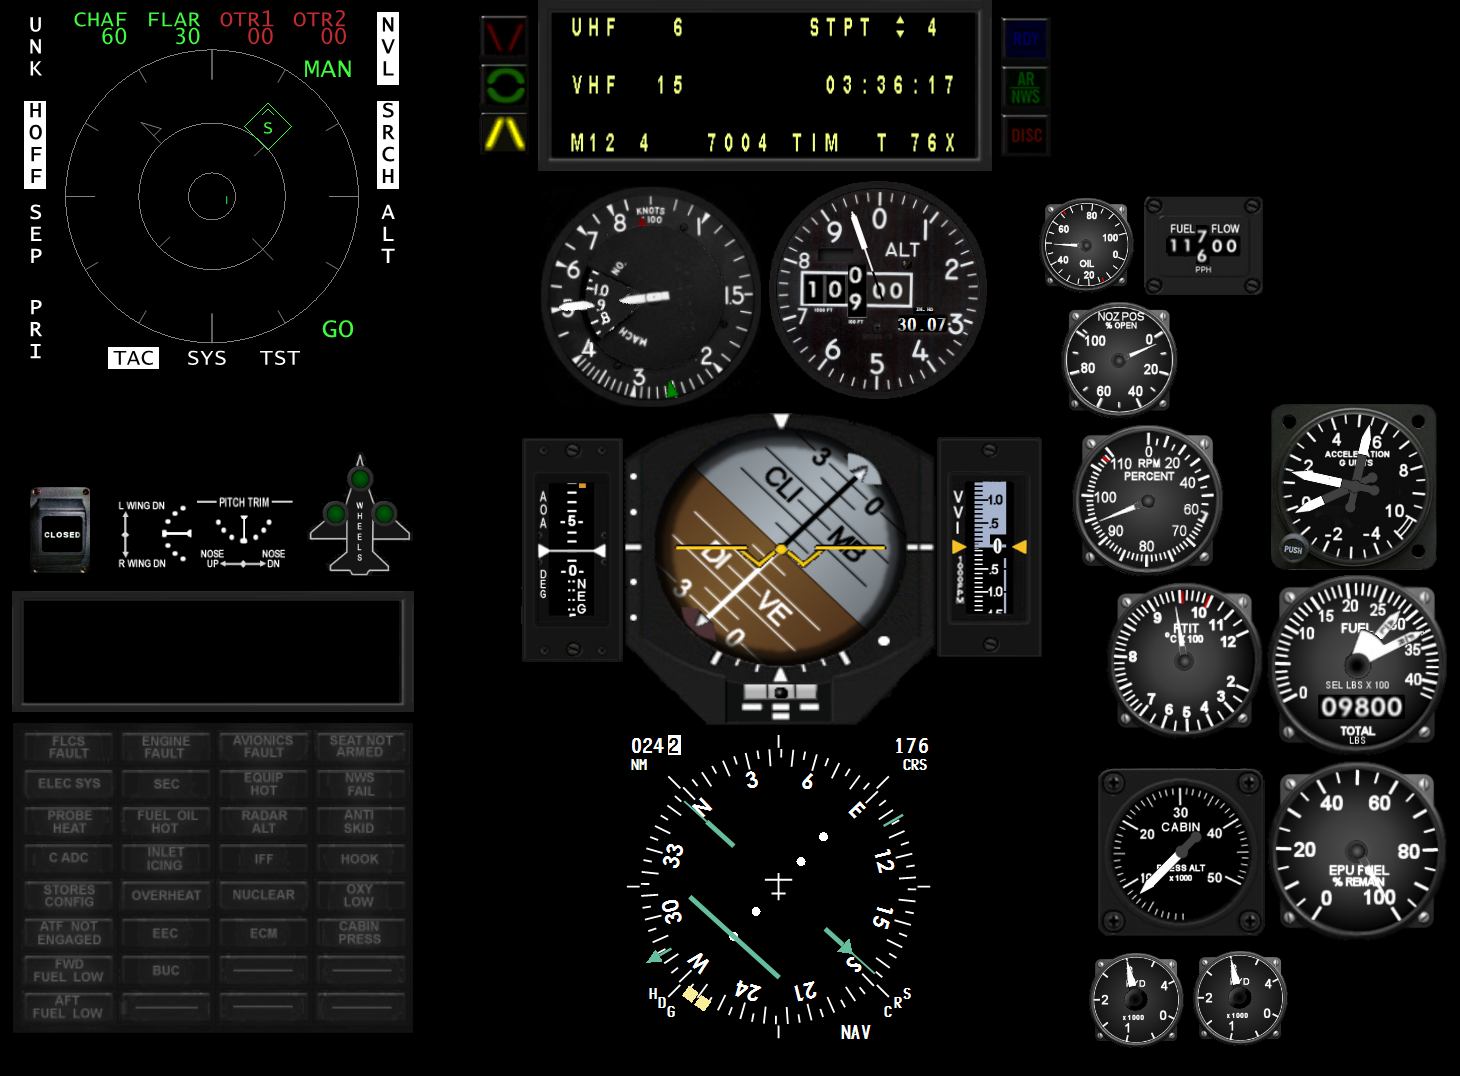Click the green AOA on-speed circle
The width and height of the screenshot is (1460, 1076).
[504, 86]
